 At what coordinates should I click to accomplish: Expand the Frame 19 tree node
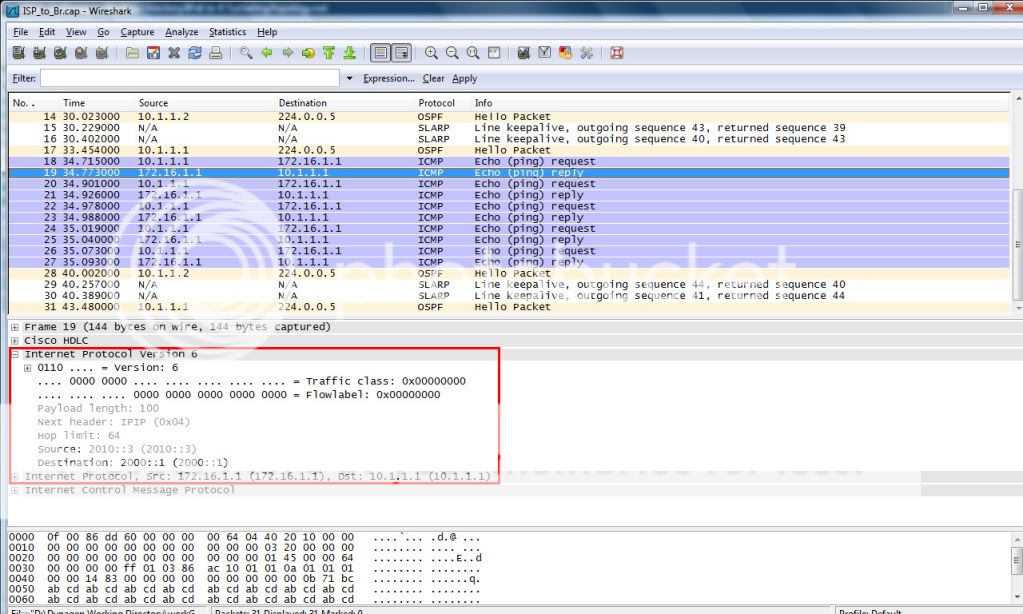pyautogui.click(x=14, y=327)
